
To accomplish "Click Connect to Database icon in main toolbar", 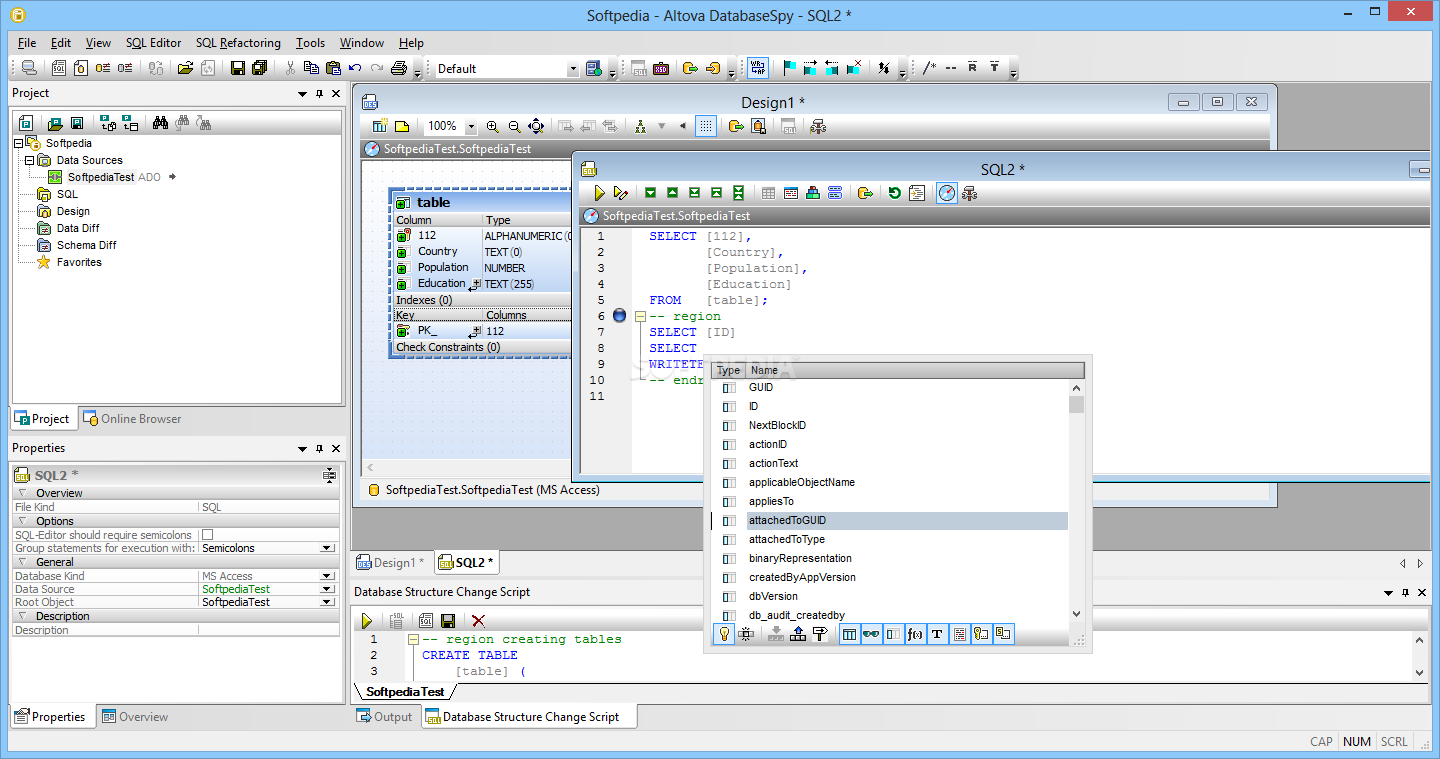I will (29, 68).
